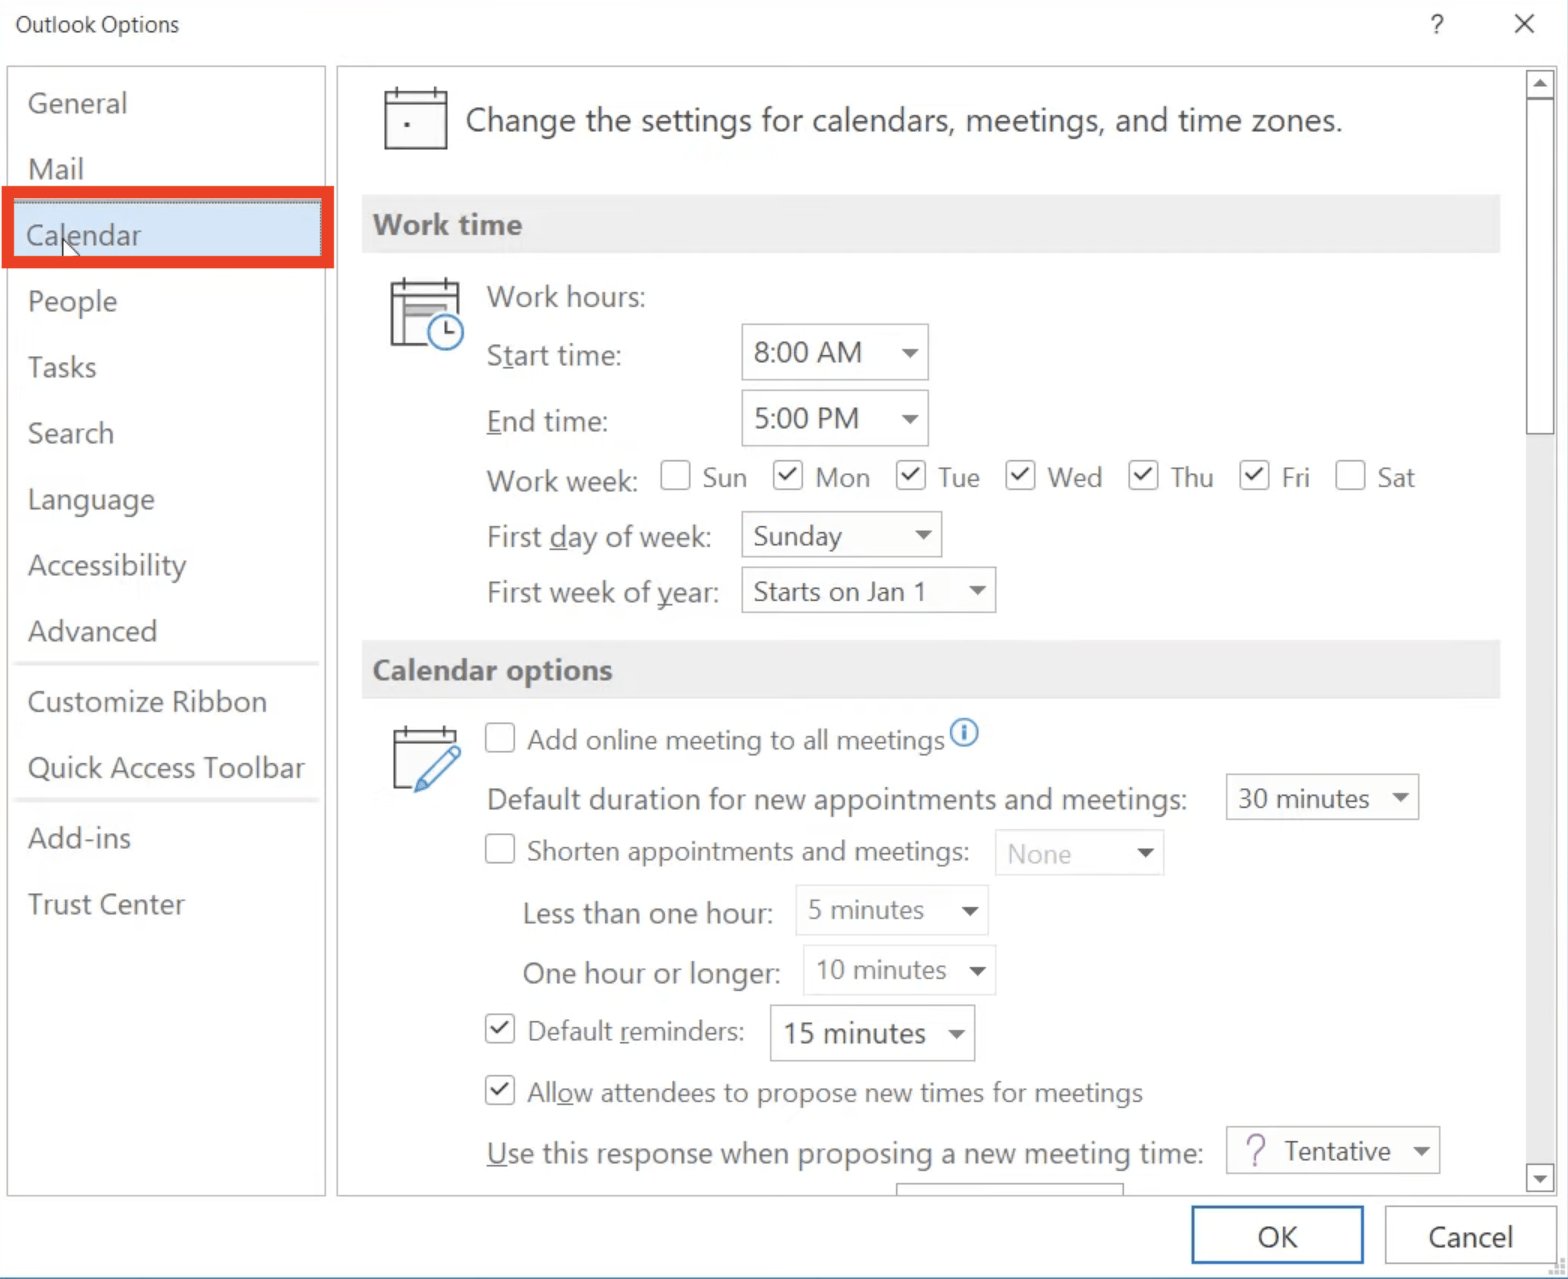The height and width of the screenshot is (1279, 1568).
Task: Close the Outlook Options dialog
Action: click(1524, 24)
